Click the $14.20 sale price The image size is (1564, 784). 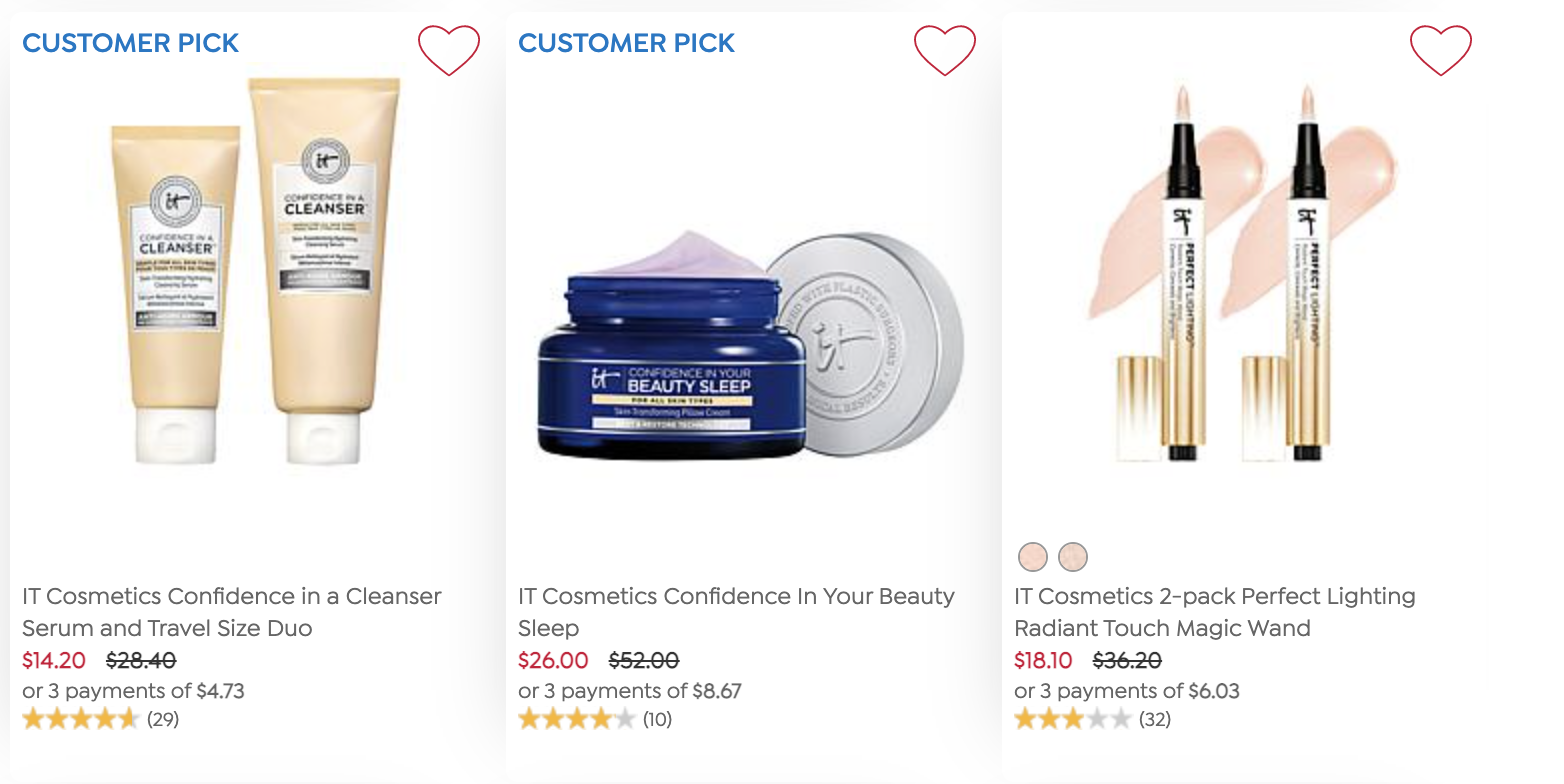[54, 661]
